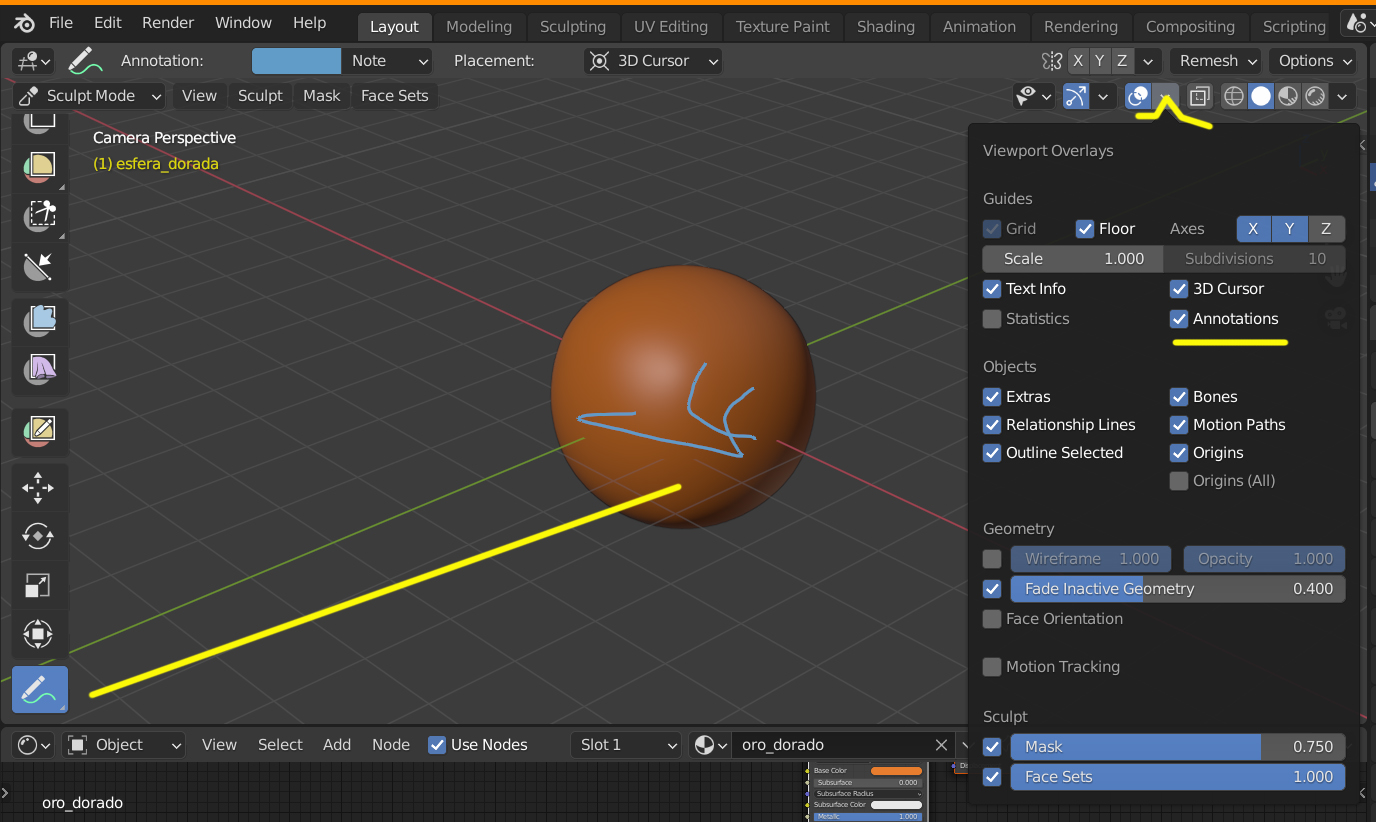Adjust the Fade Inactive Geometry slider
This screenshot has width=1376, height=822.
coord(1178,589)
